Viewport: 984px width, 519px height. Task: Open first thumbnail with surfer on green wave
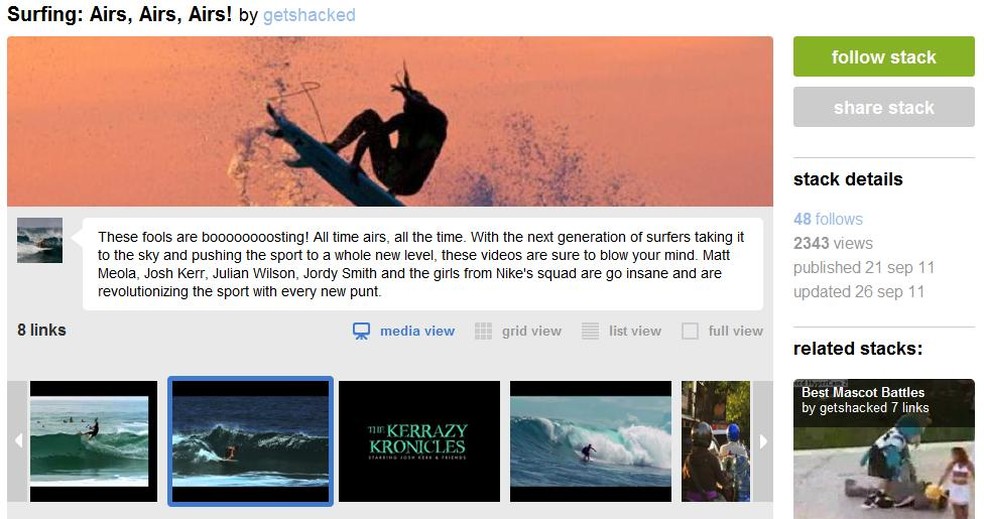(93, 441)
